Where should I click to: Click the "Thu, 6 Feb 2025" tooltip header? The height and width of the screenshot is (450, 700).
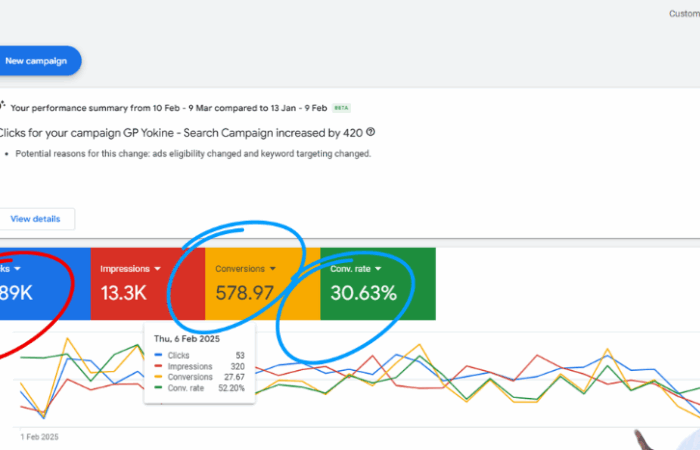[187, 338]
